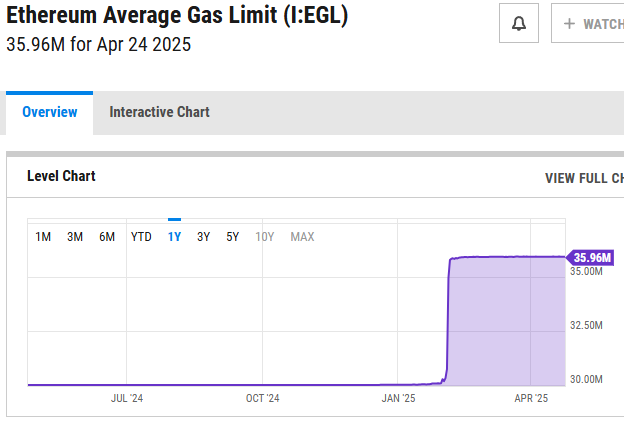Image resolution: width=624 pixels, height=428 pixels.
Task: Click the Ethereum Average Gas Limit title
Action: click(x=177, y=18)
